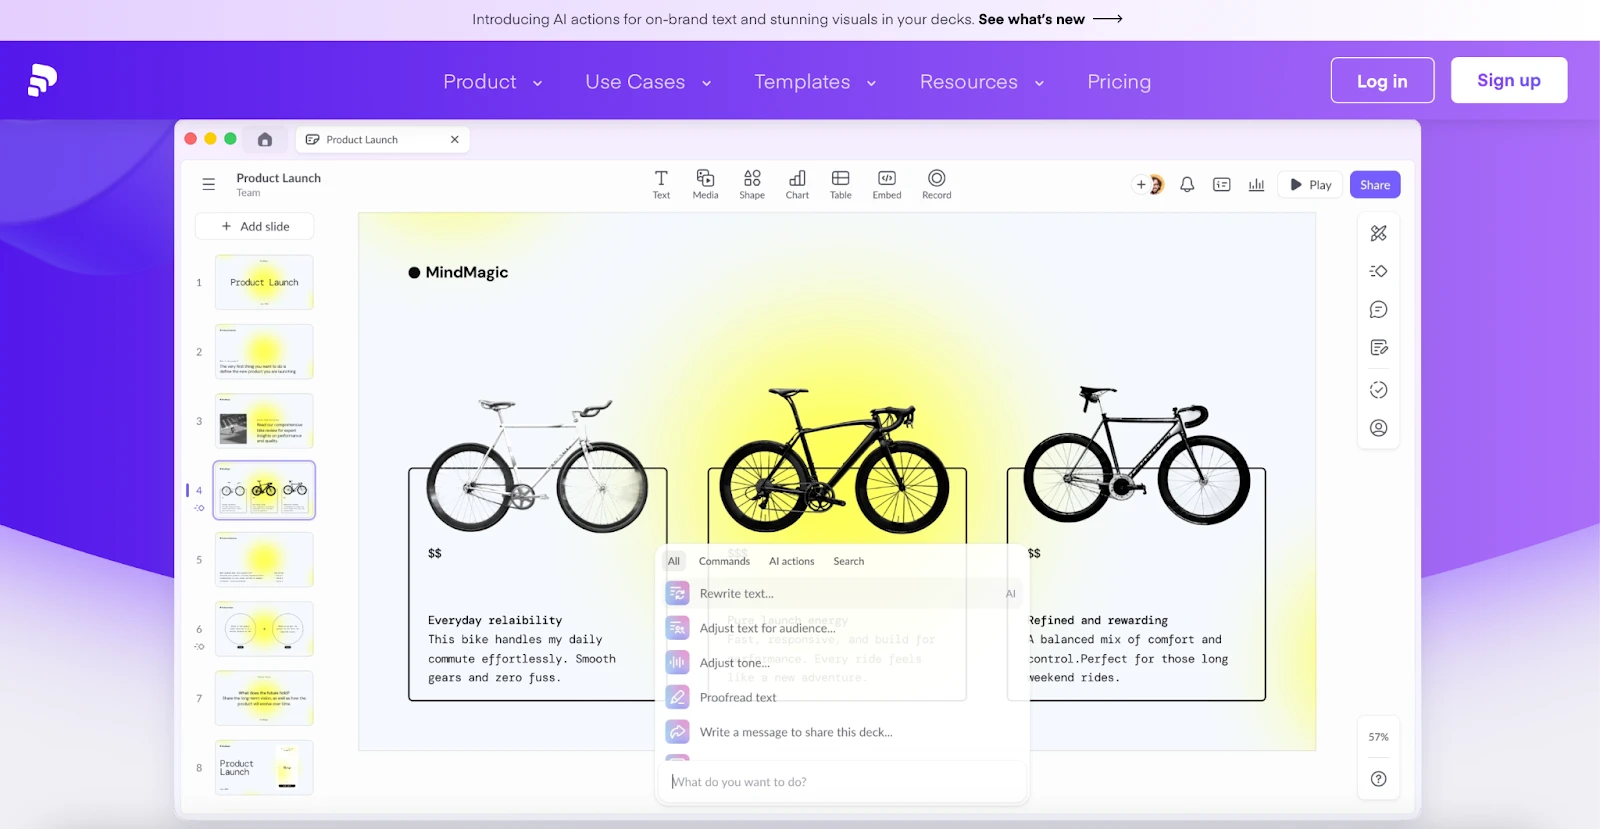Screen dimensions: 1600x829
Task: Click the Play button
Action: (x=1311, y=184)
